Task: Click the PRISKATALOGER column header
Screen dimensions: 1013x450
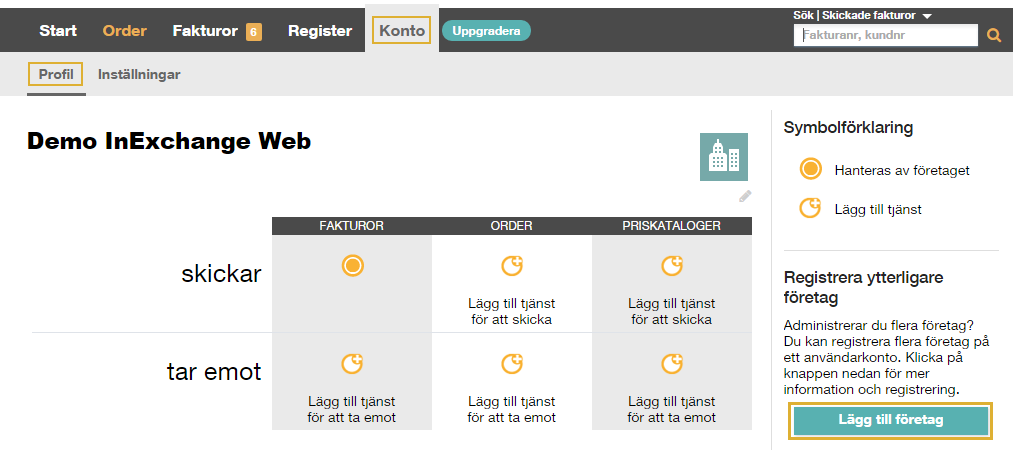Action: click(672, 226)
